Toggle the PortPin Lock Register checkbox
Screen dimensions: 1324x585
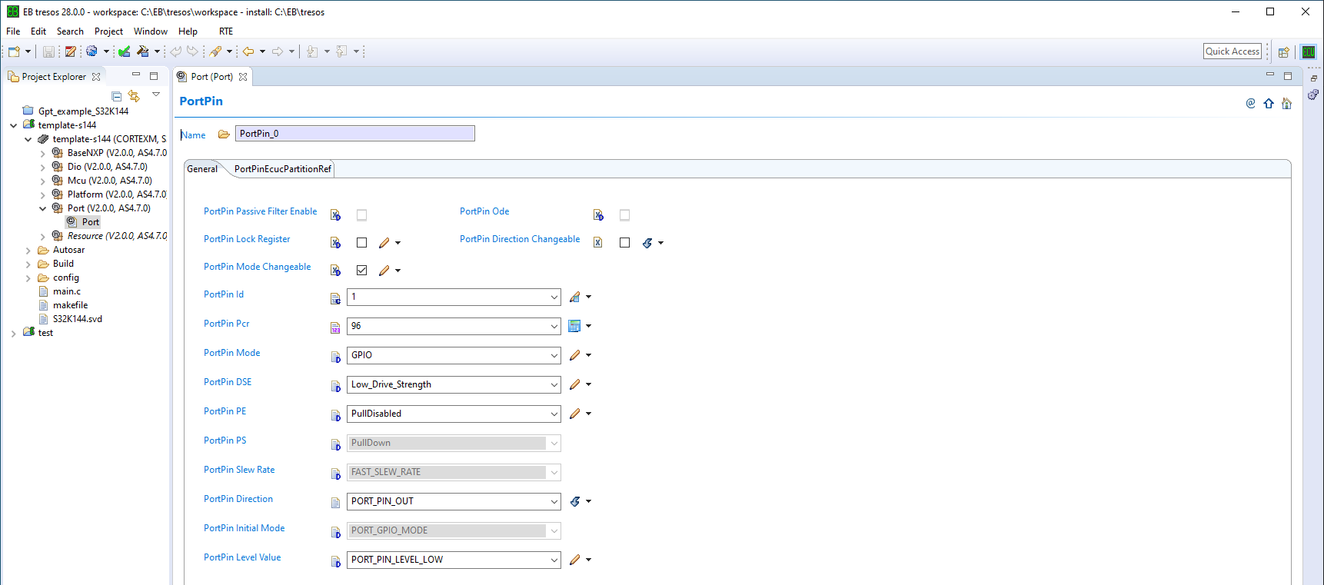point(362,243)
